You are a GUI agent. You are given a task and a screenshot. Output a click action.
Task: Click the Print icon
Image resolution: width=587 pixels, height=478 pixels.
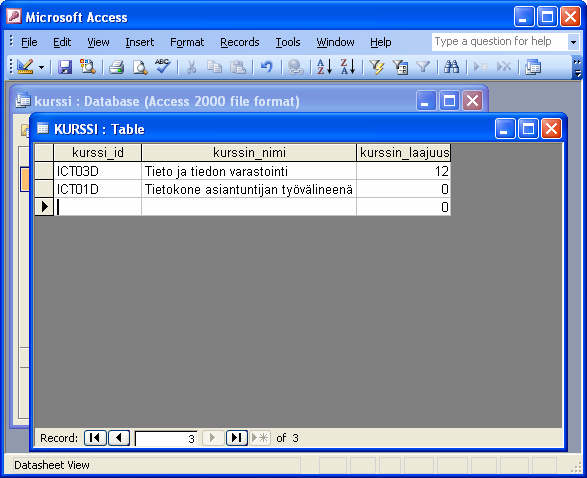(116, 67)
